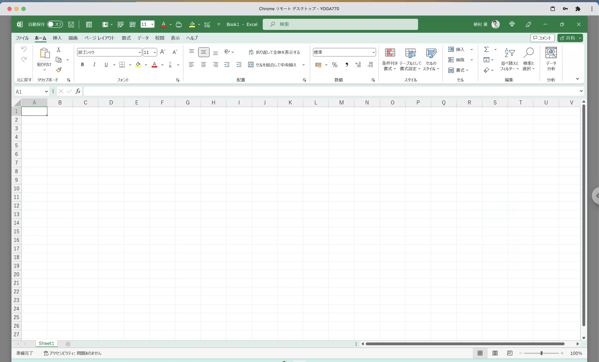Open the font name dropdown
This screenshot has height=362, width=599.
tap(139, 52)
